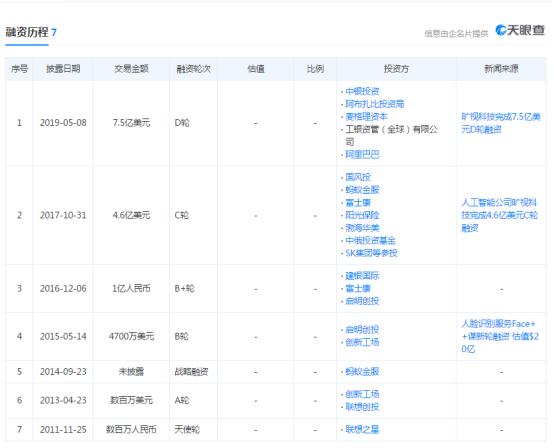Open the 联想创投 investor link

click(x=362, y=407)
